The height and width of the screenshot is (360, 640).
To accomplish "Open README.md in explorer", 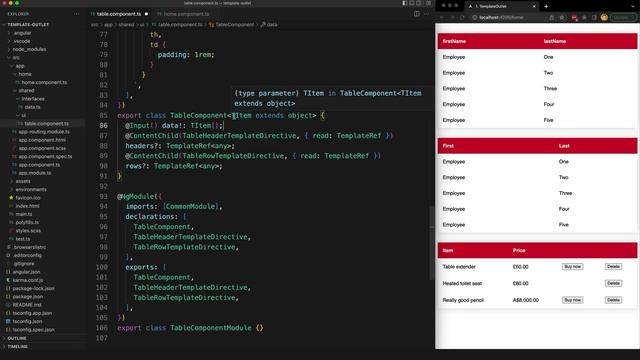I will pyautogui.click(x=27, y=305).
